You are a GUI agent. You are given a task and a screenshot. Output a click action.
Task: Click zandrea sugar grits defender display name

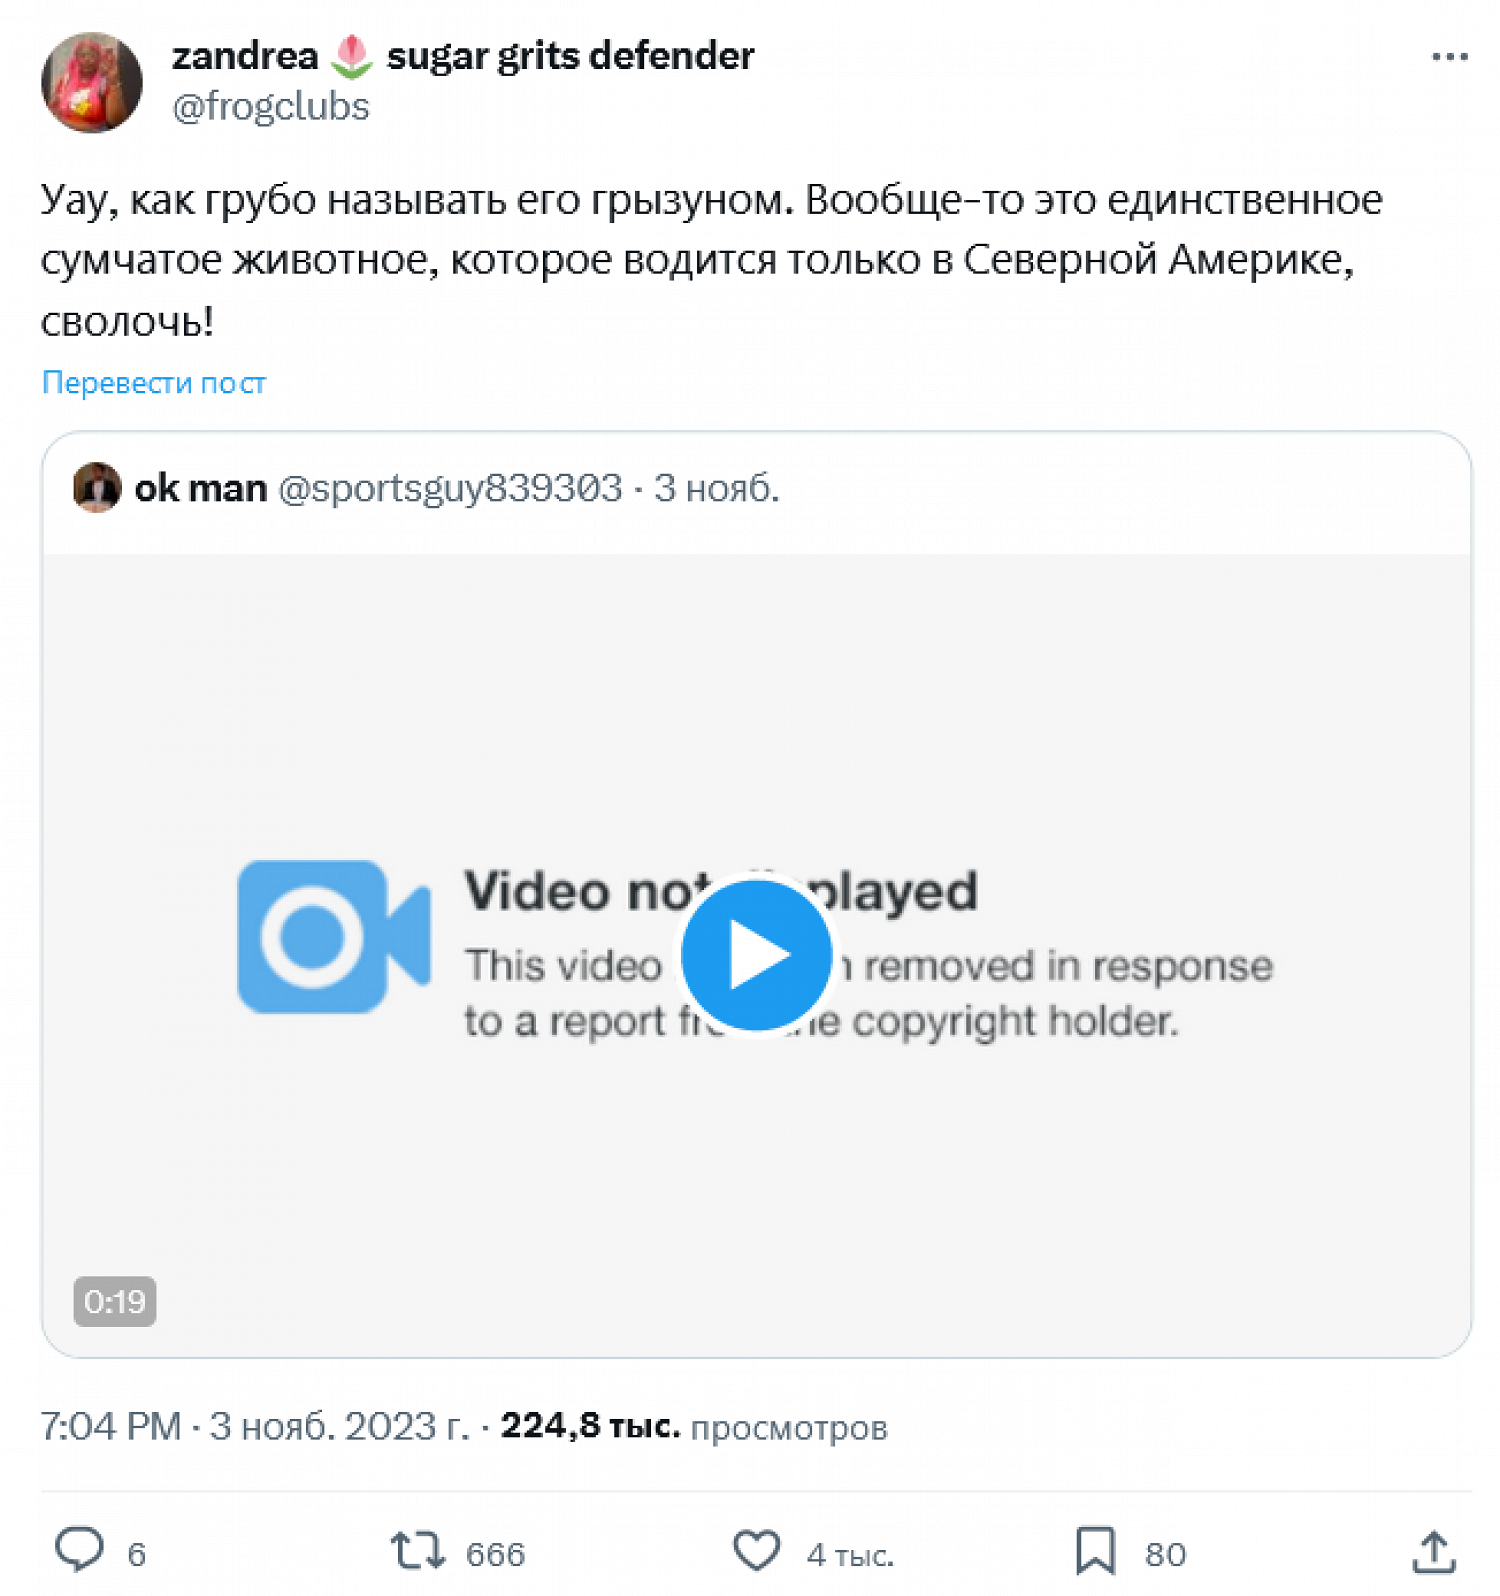click(x=462, y=57)
